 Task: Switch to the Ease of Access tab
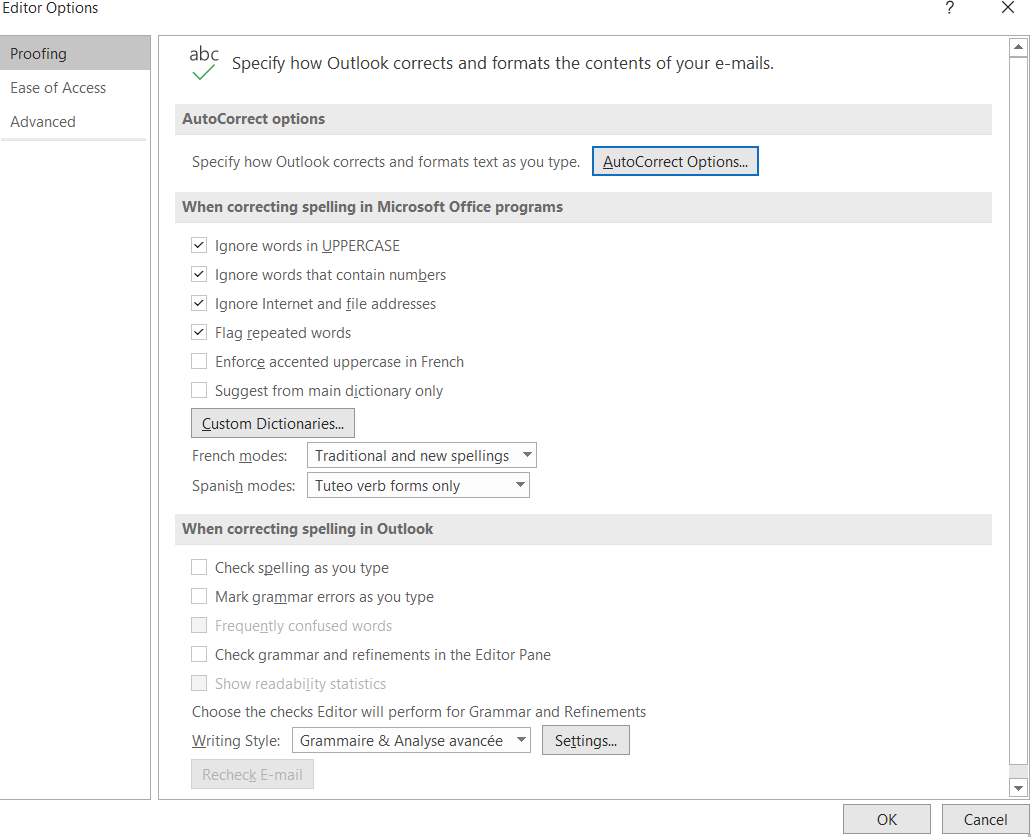[58, 88]
